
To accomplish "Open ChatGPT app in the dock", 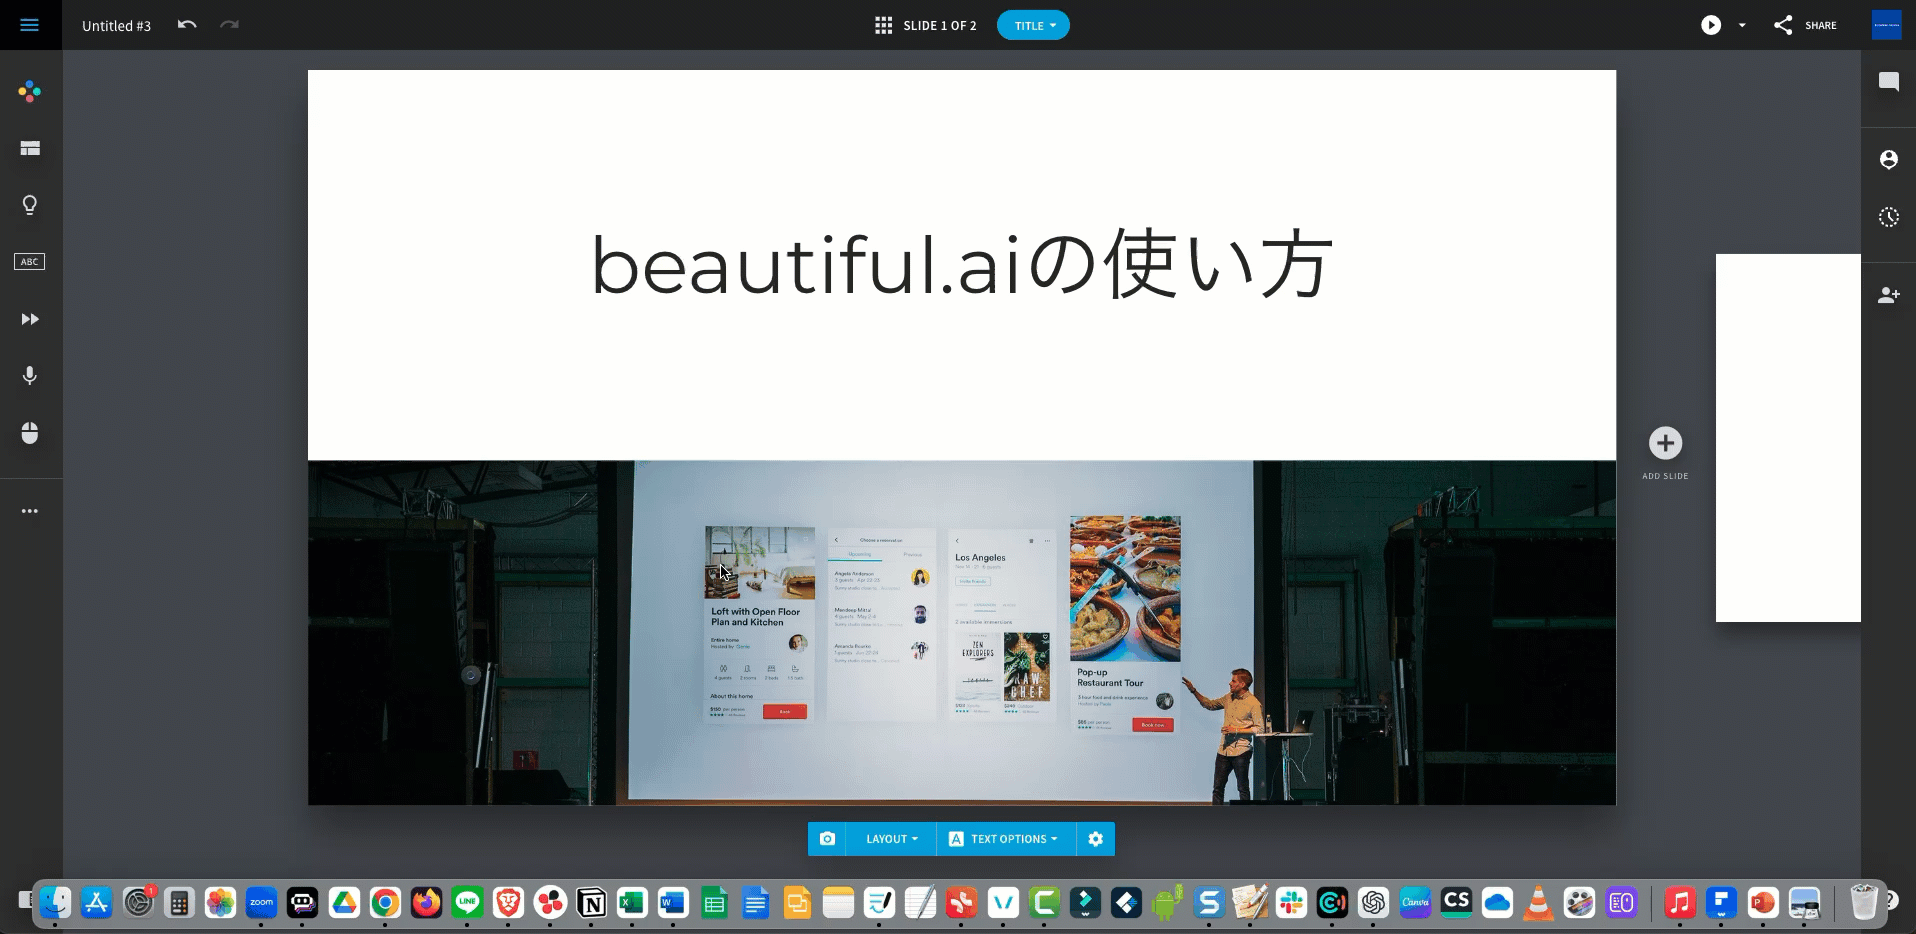I will pyautogui.click(x=1373, y=903).
